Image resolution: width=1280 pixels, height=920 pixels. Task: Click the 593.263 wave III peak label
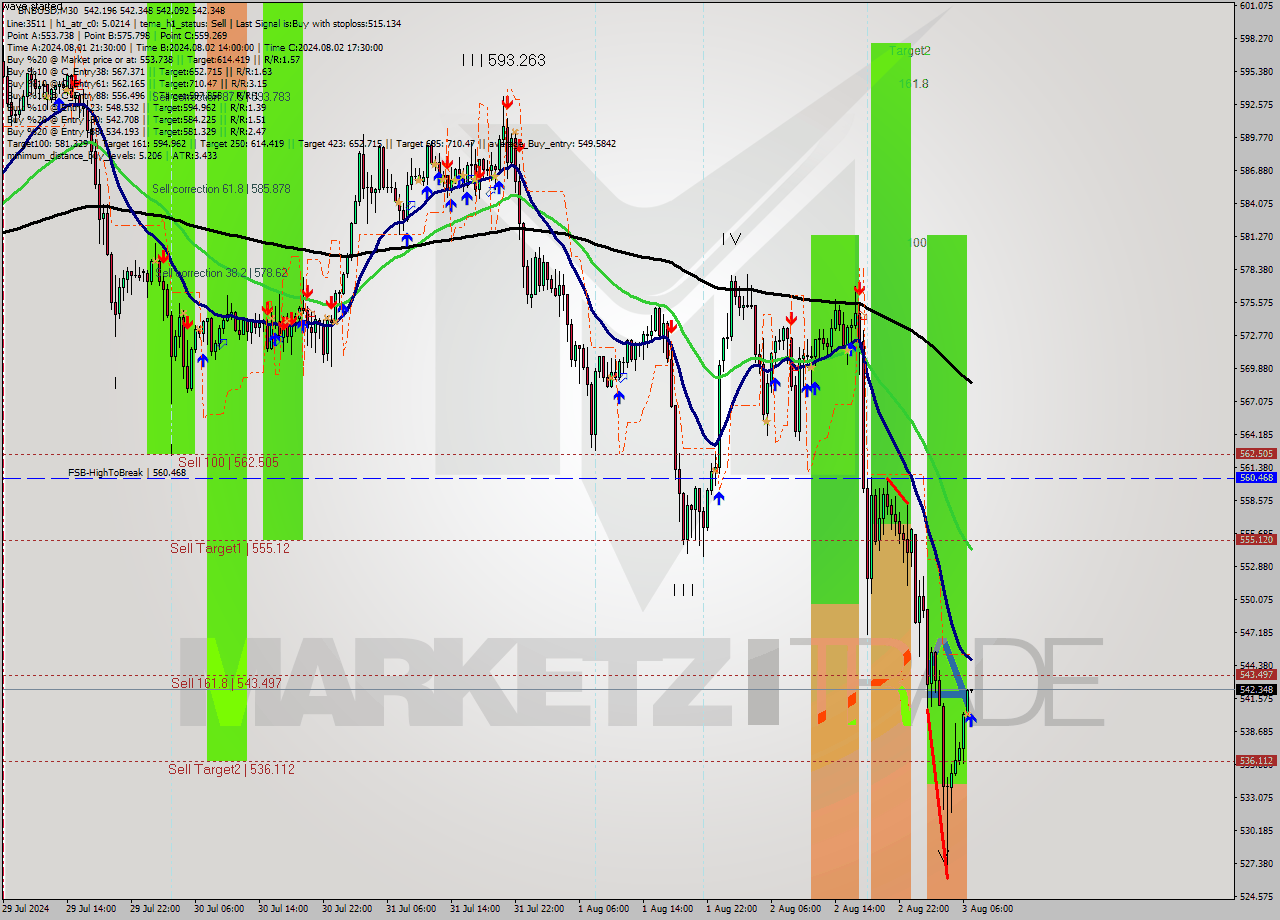tap(504, 60)
